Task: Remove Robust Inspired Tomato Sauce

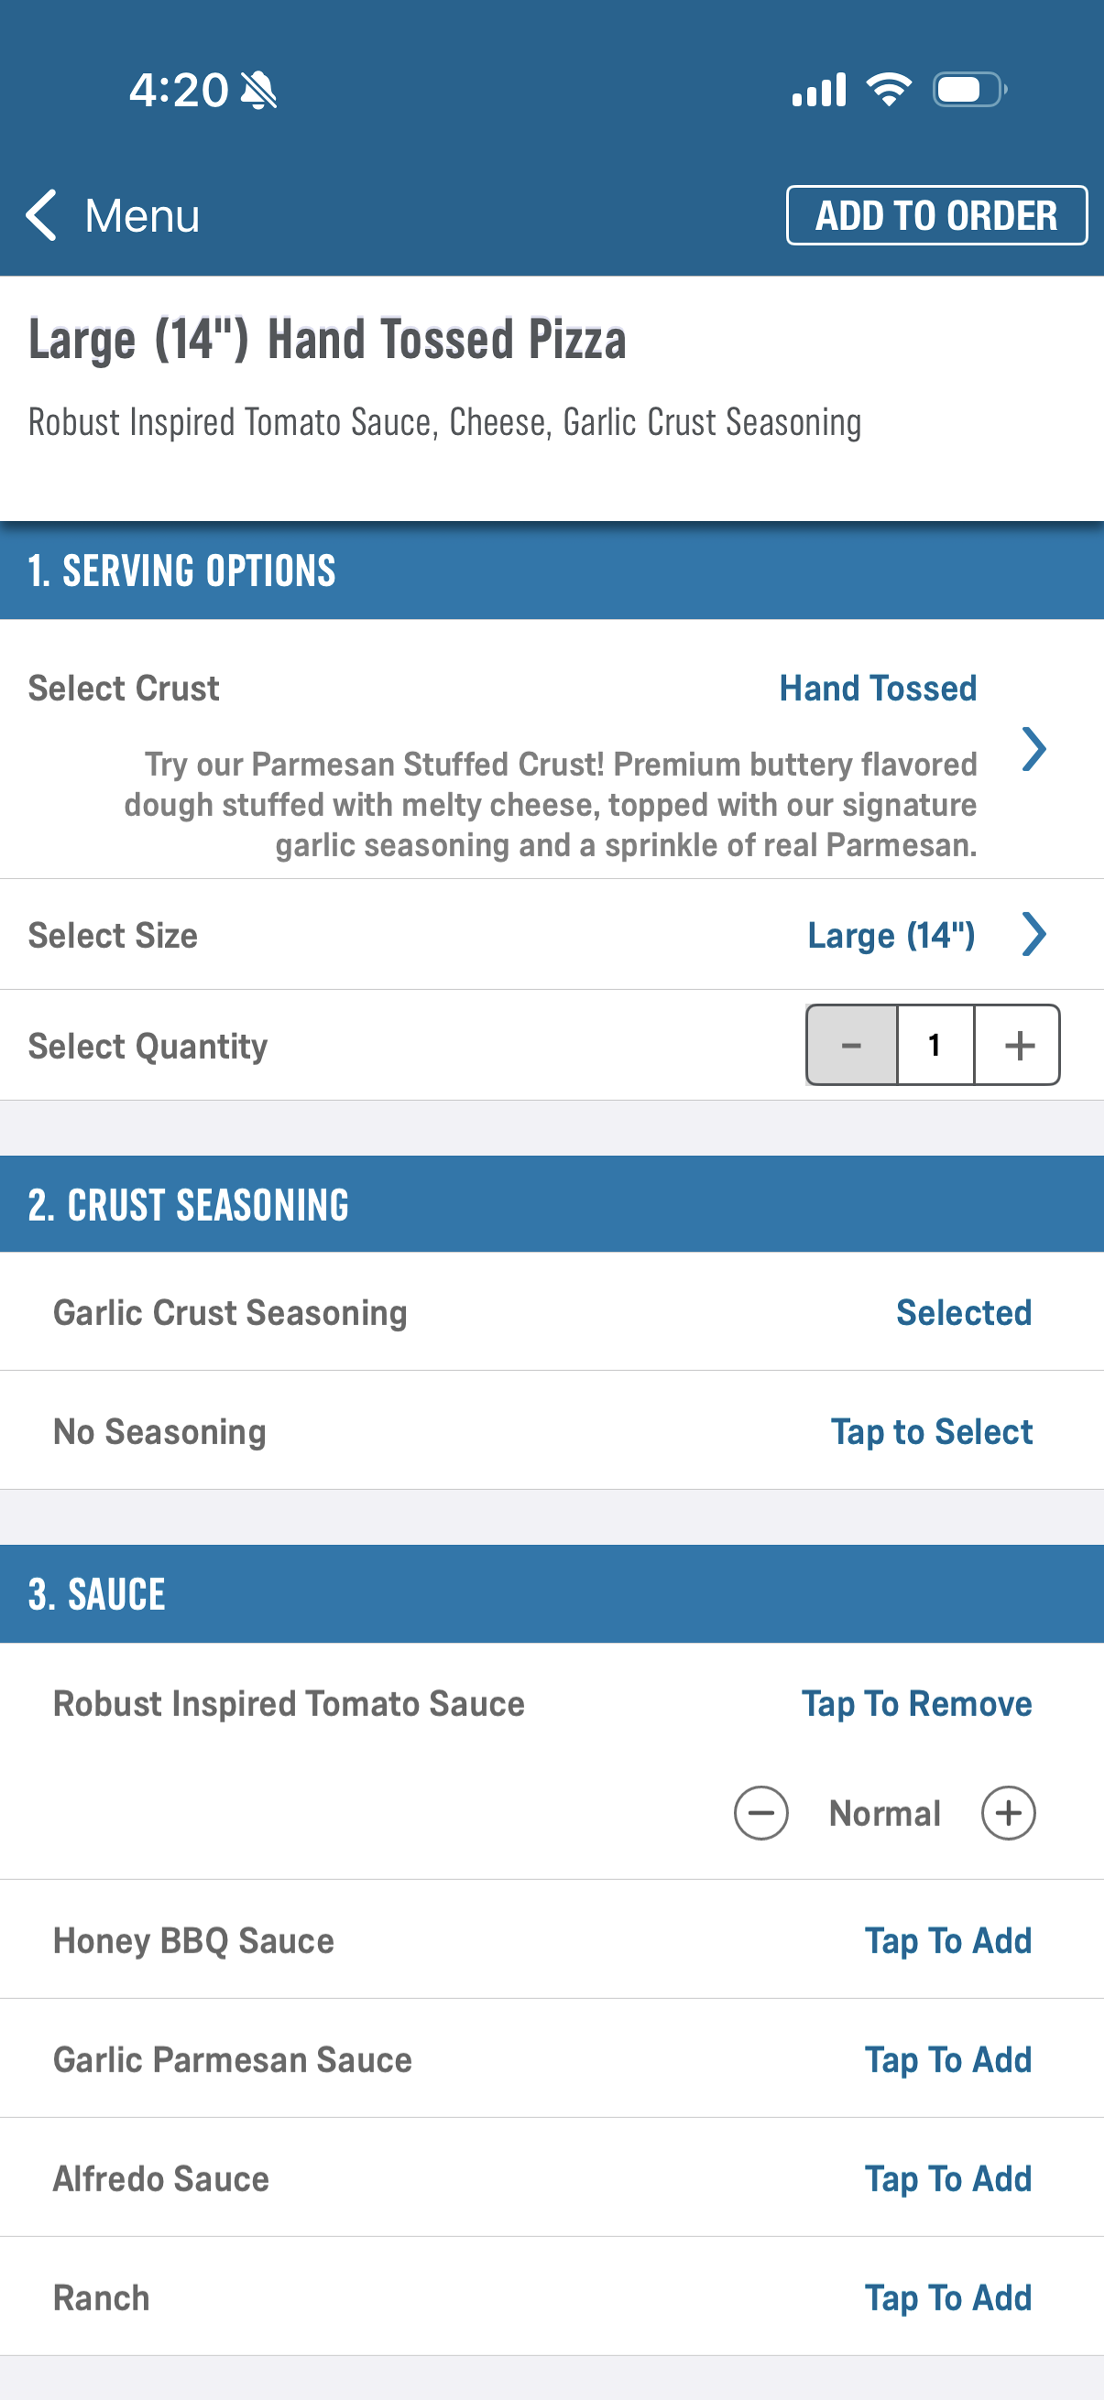Action: coord(917,1704)
